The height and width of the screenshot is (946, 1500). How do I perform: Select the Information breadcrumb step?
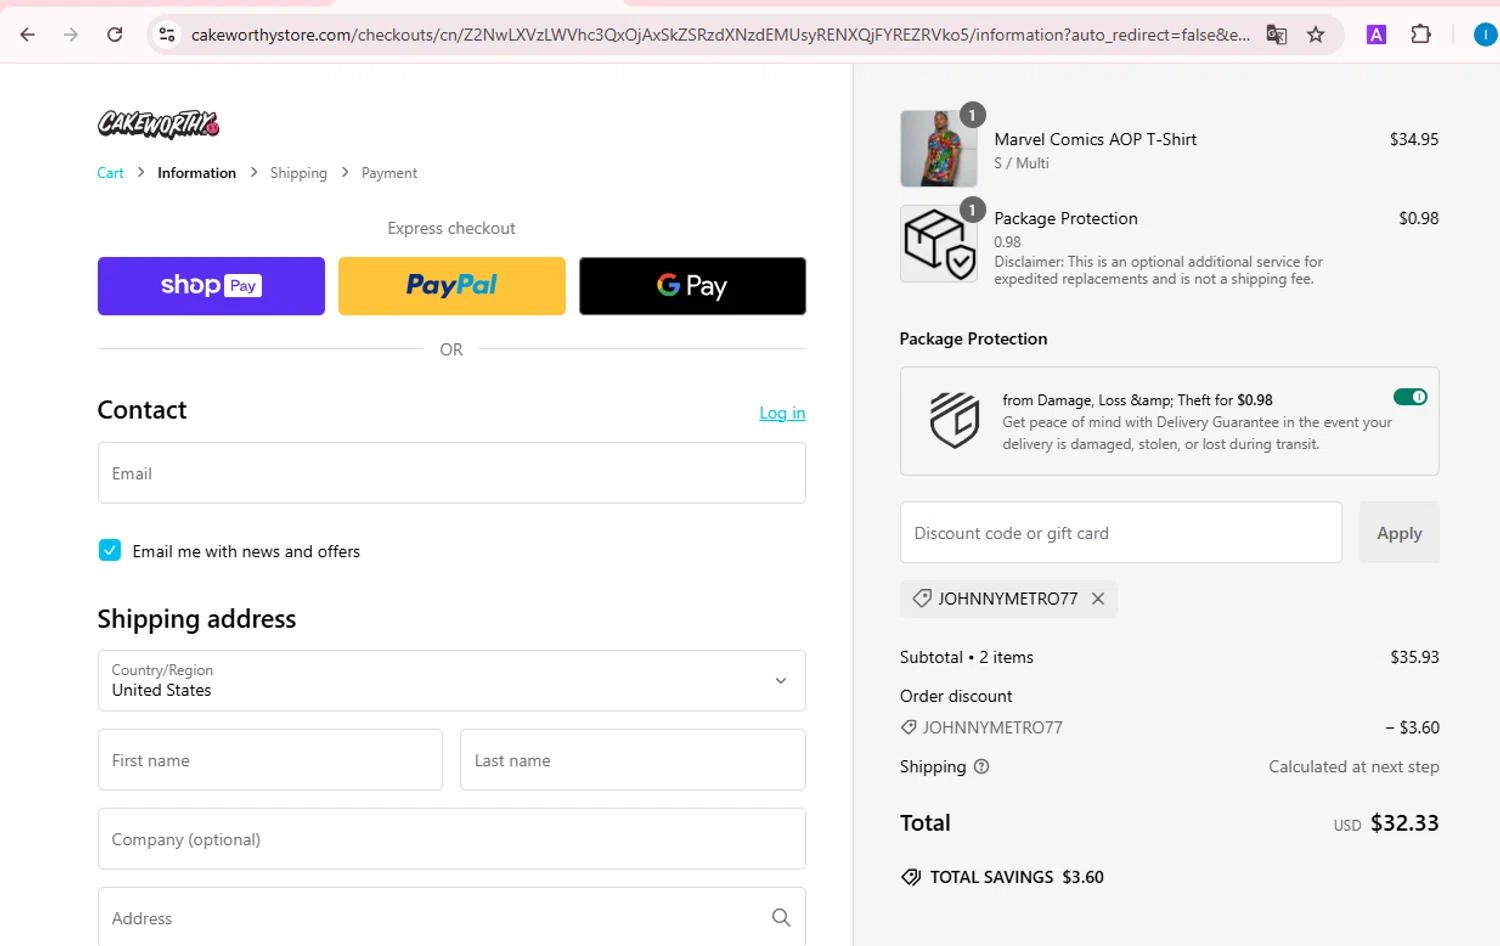[x=197, y=173]
